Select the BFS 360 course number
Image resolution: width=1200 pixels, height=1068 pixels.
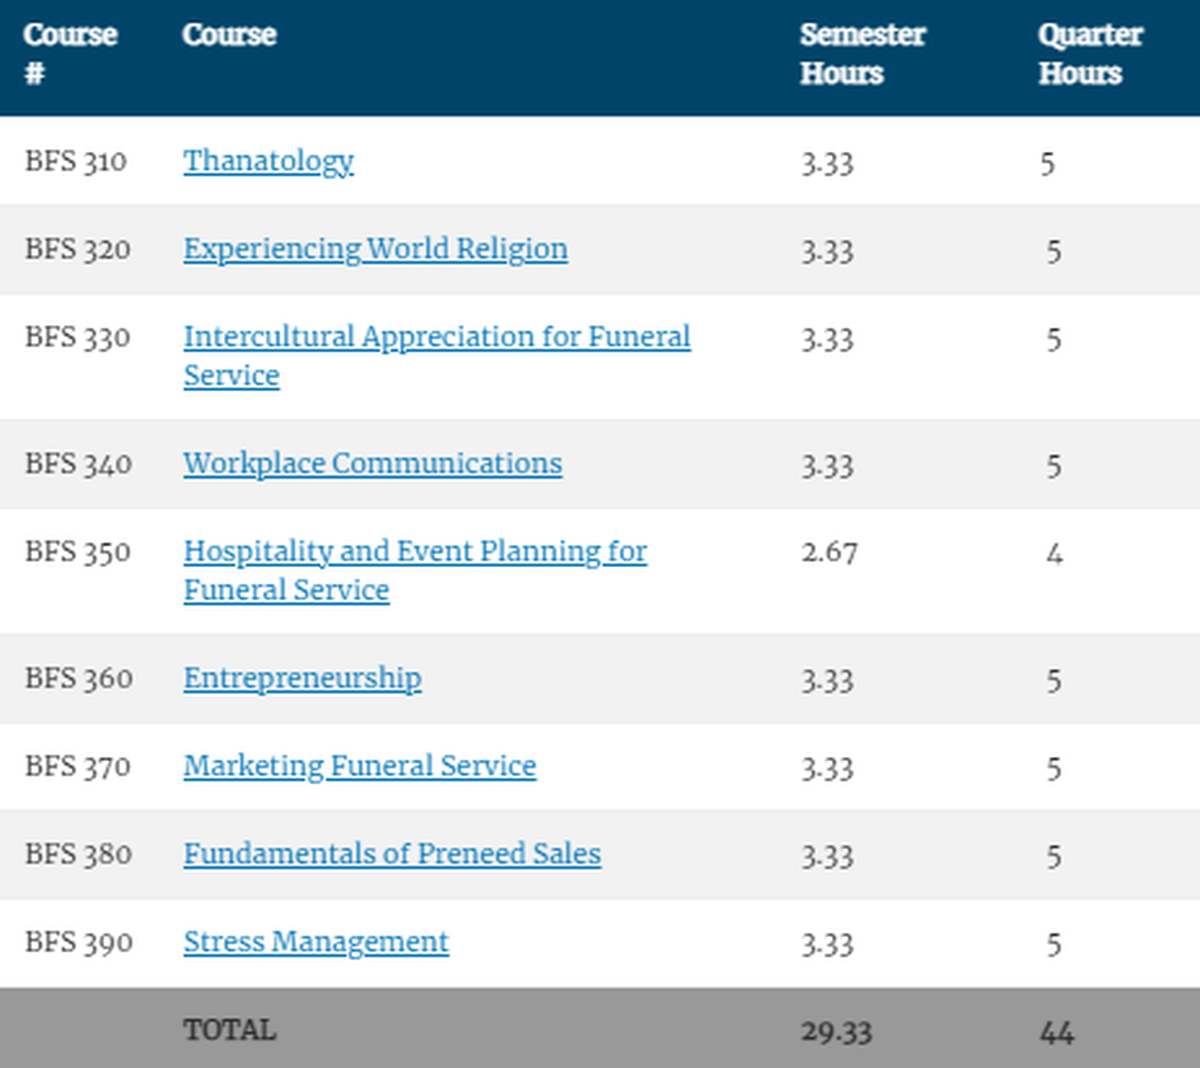coord(79,678)
